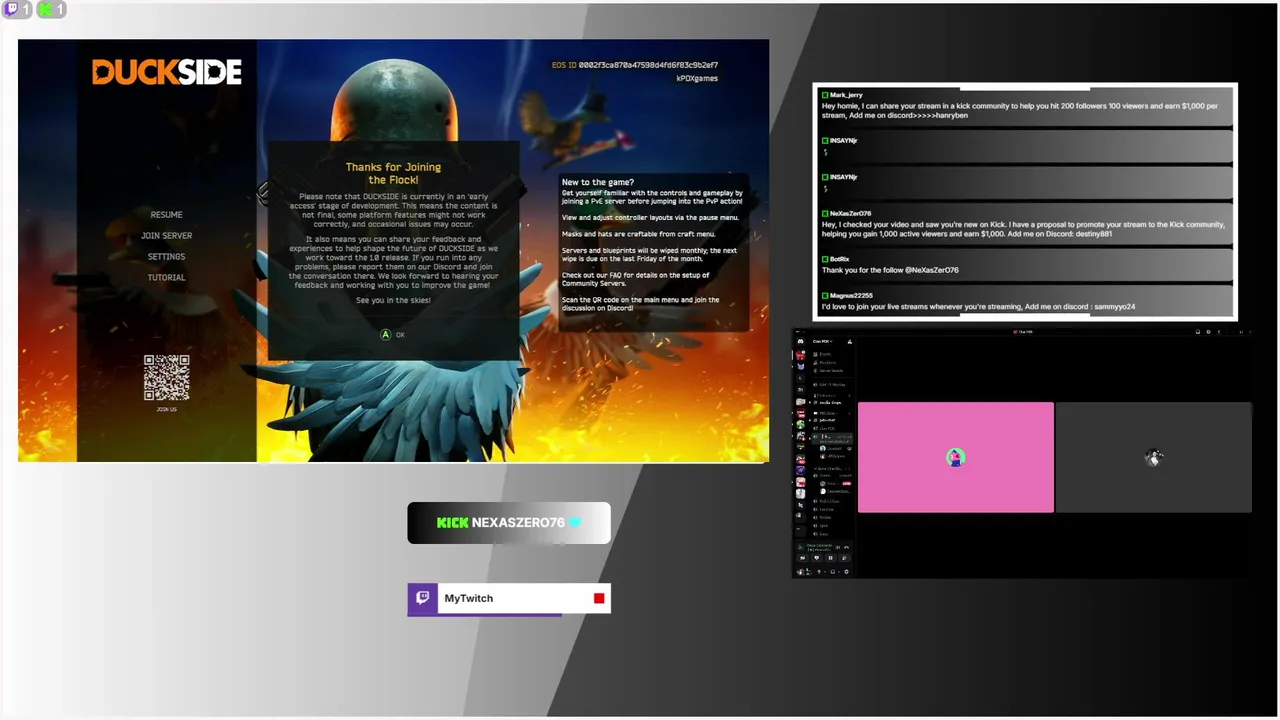This screenshot has width=1280, height=720.
Task: Open TUTORIAL in the Duckside menu
Action: pos(166,278)
